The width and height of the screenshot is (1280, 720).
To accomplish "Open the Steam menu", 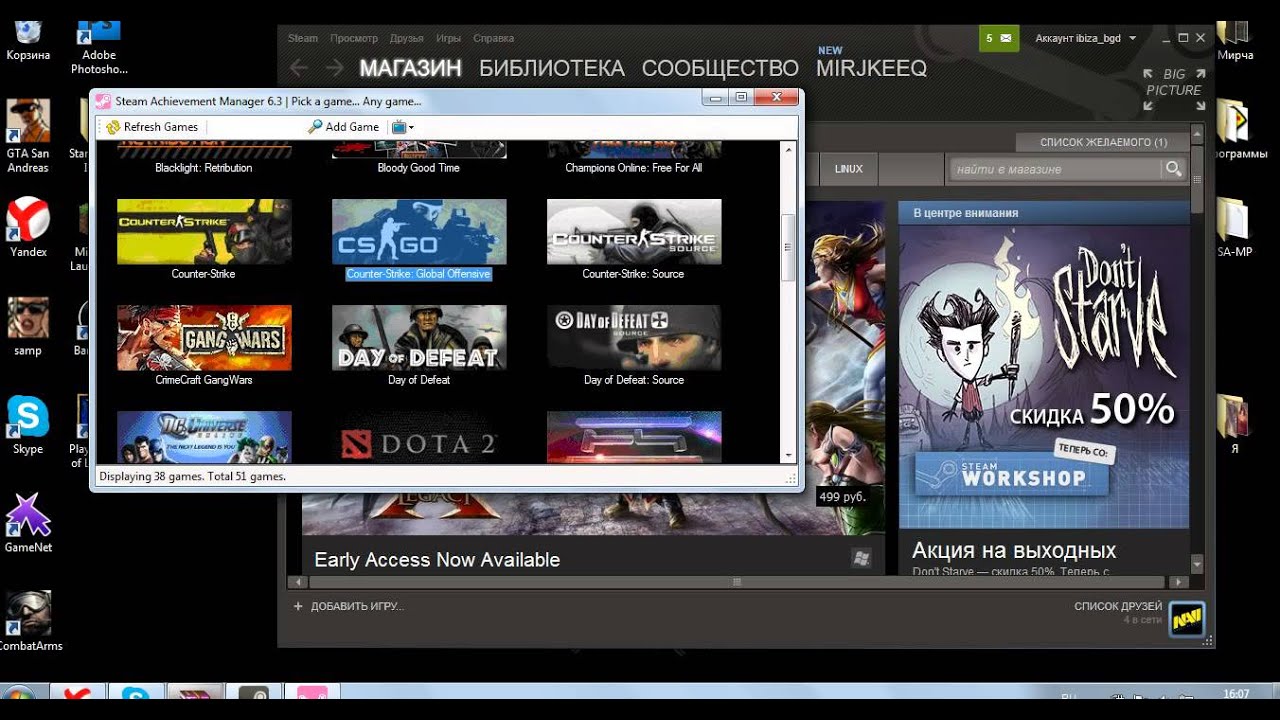I will pyautogui.click(x=303, y=38).
